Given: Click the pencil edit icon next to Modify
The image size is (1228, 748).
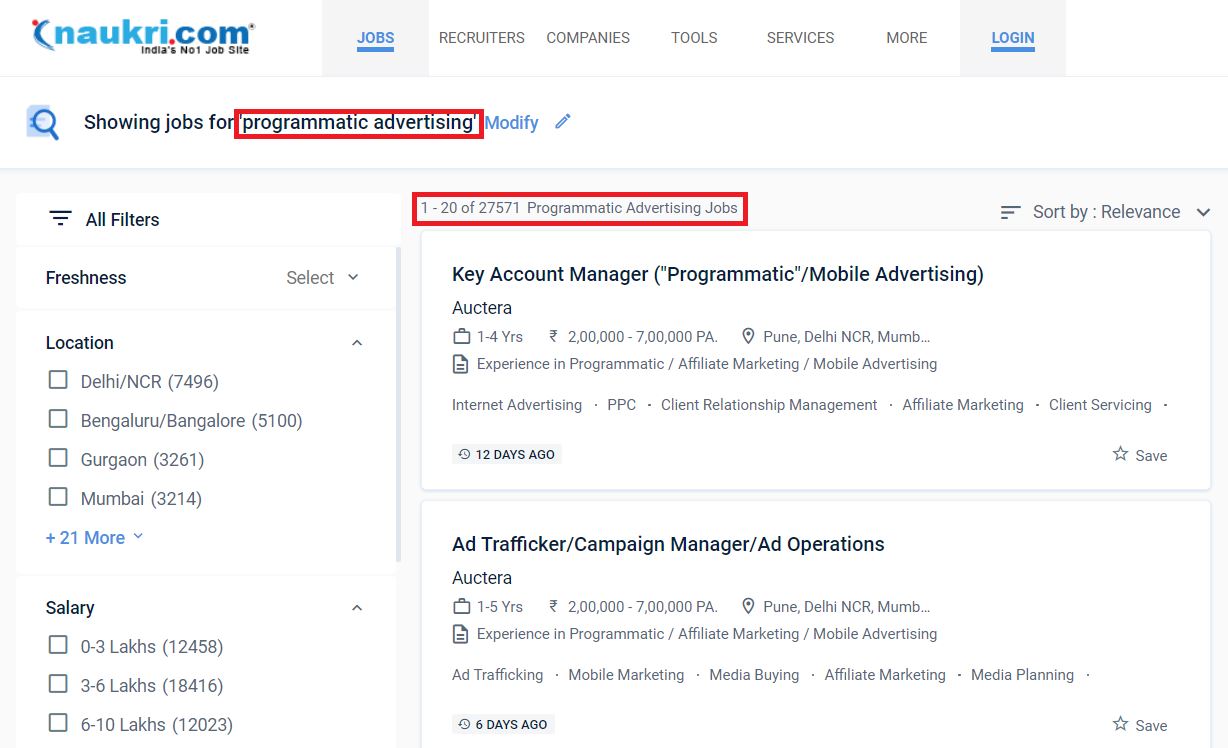Looking at the screenshot, I should (x=563, y=122).
